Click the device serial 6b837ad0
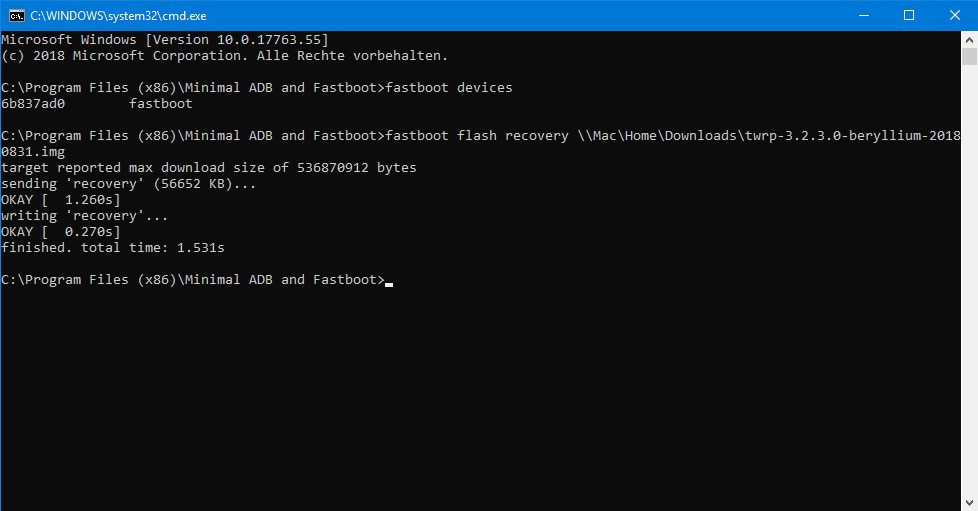This screenshot has width=978, height=511. pyautogui.click(x=33, y=104)
